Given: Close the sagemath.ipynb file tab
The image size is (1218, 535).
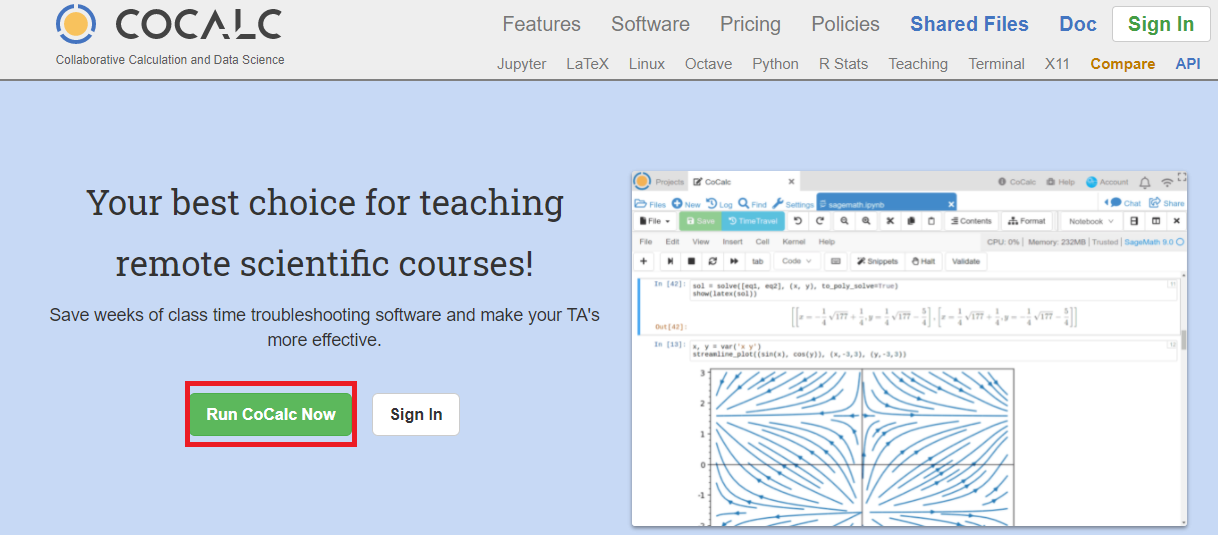Looking at the screenshot, I should (x=951, y=204).
